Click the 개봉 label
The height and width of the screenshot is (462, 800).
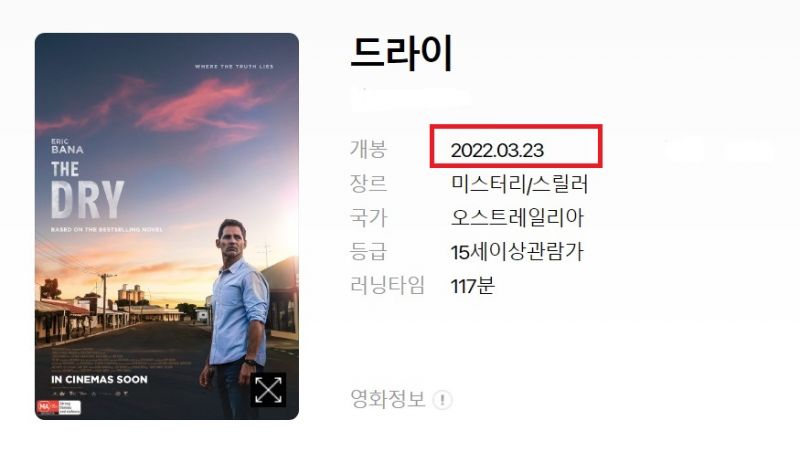[368, 149]
